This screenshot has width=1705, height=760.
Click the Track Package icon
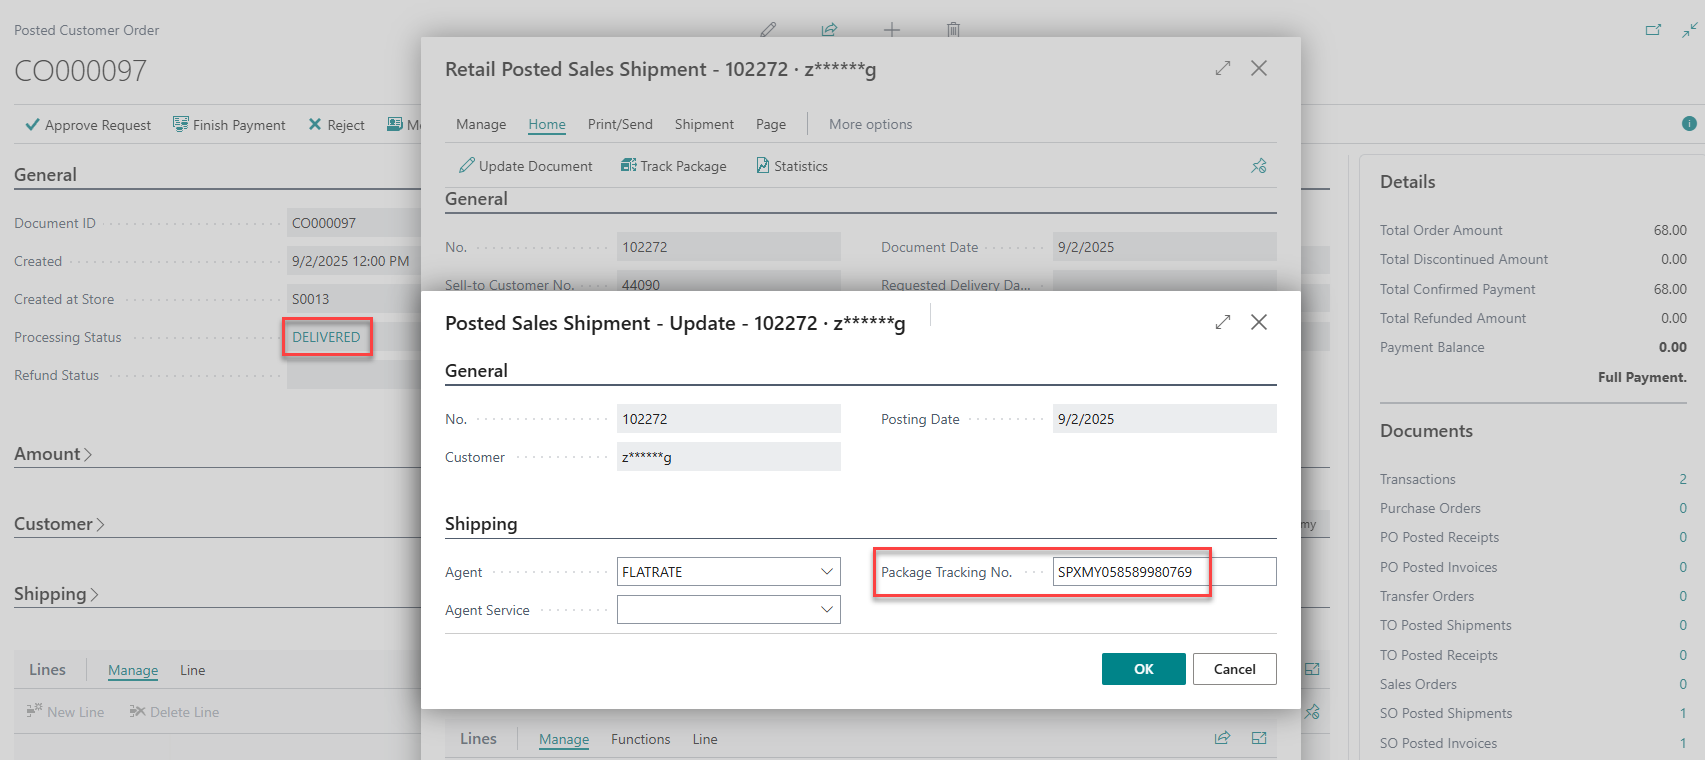point(628,166)
